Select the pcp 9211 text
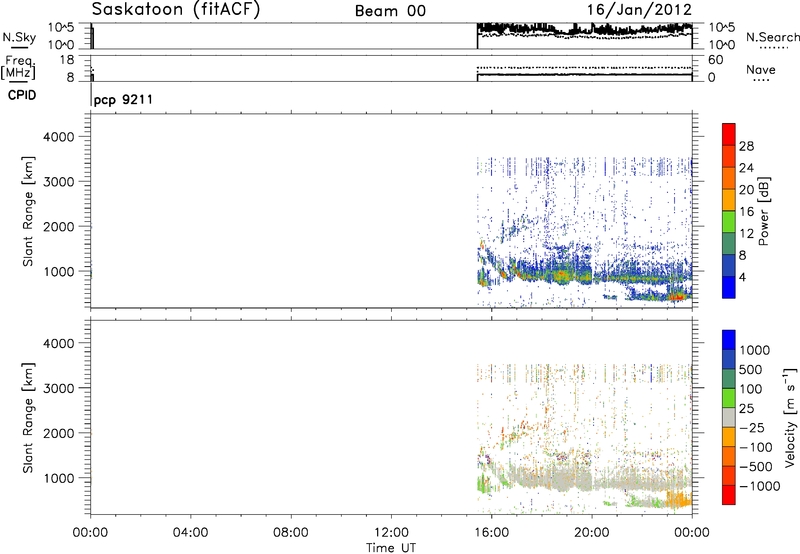The width and height of the screenshot is (800, 554). point(123,99)
